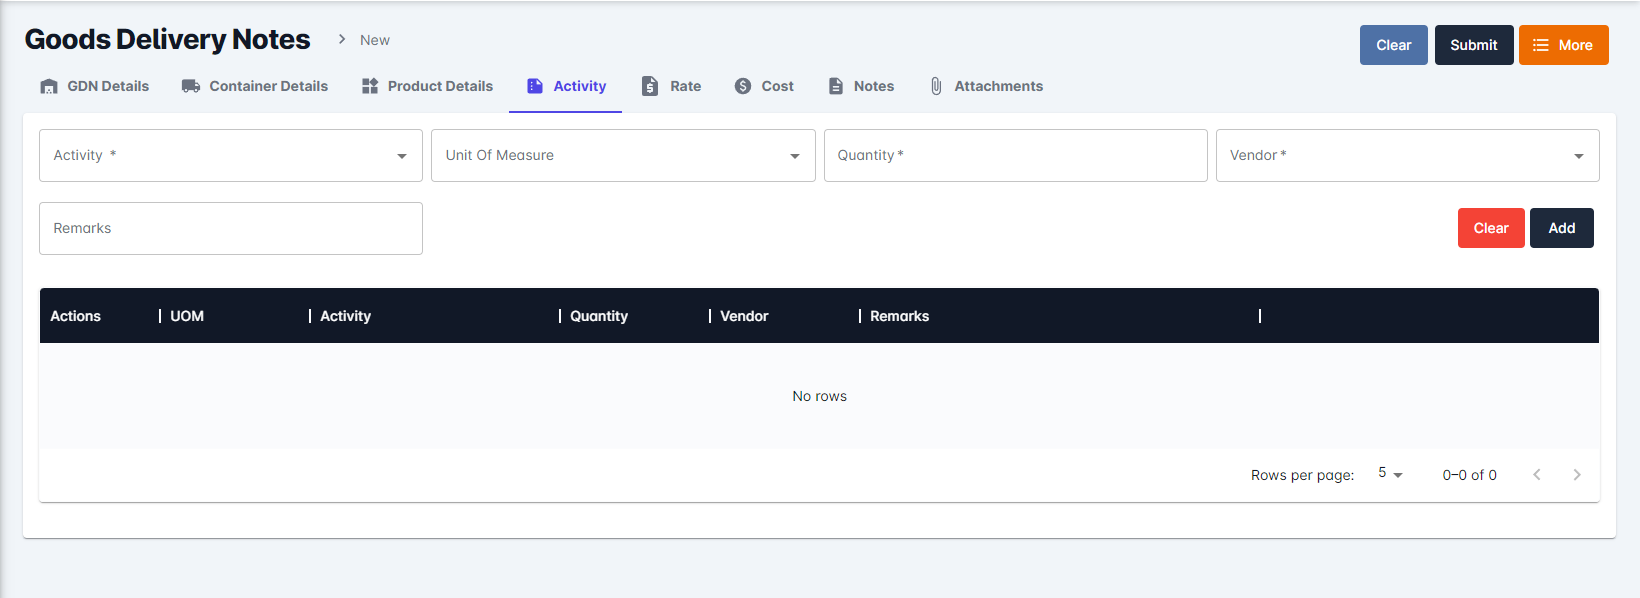The image size is (1640, 598).
Task: Click the Activity tab document icon
Action: tap(535, 86)
